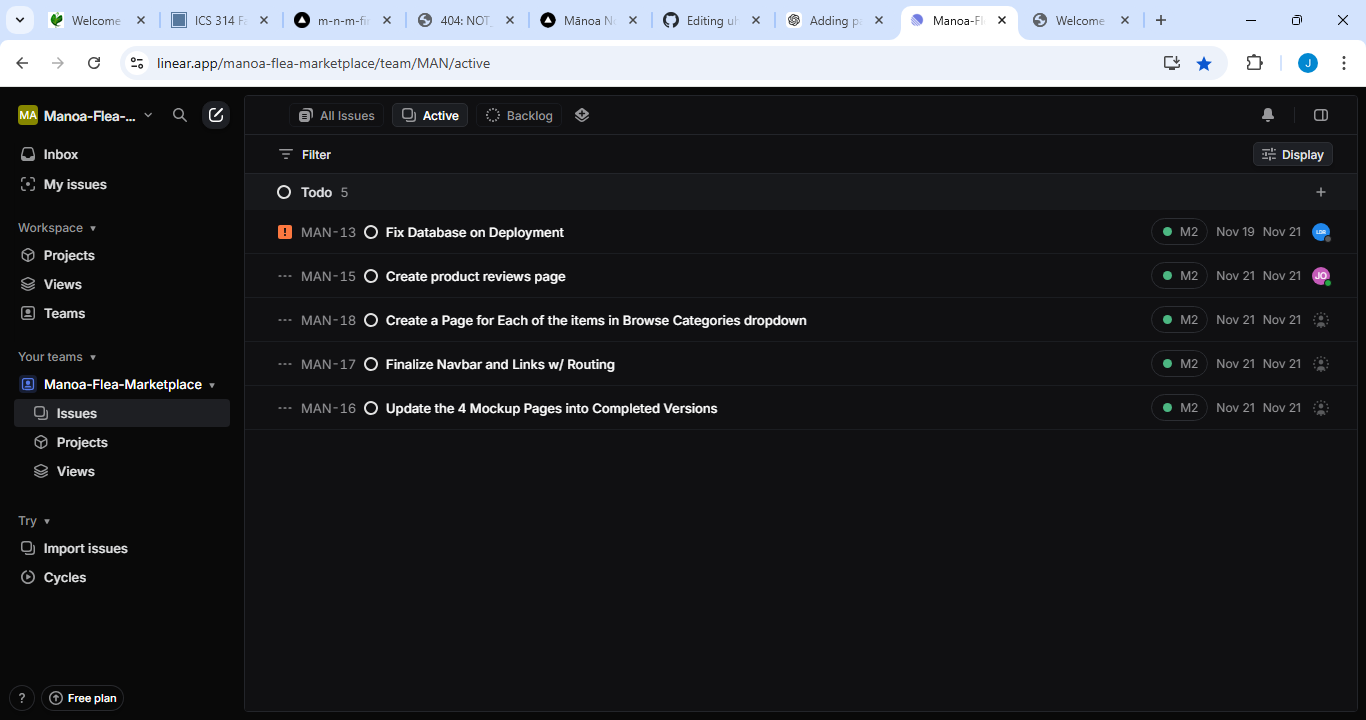Set priority icon on MAN-16 row
Image resolution: width=1366 pixels, height=720 pixels.
tap(285, 408)
